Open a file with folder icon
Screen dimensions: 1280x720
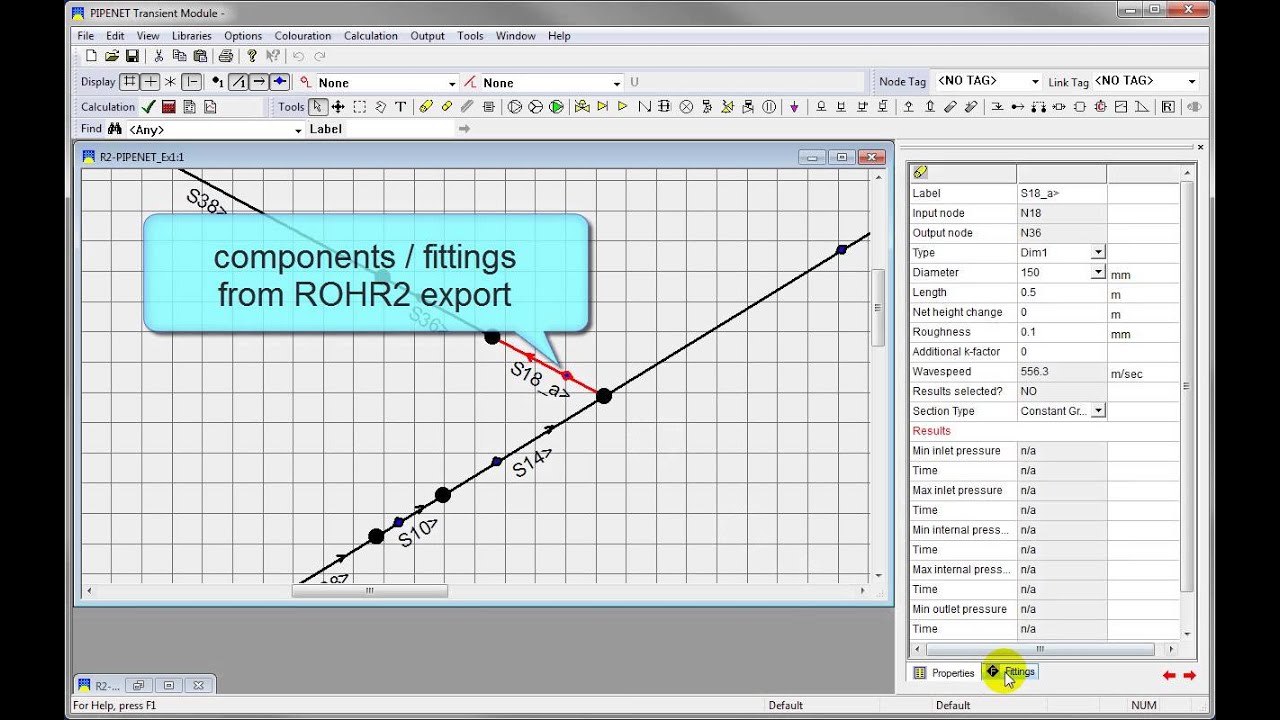(112, 56)
